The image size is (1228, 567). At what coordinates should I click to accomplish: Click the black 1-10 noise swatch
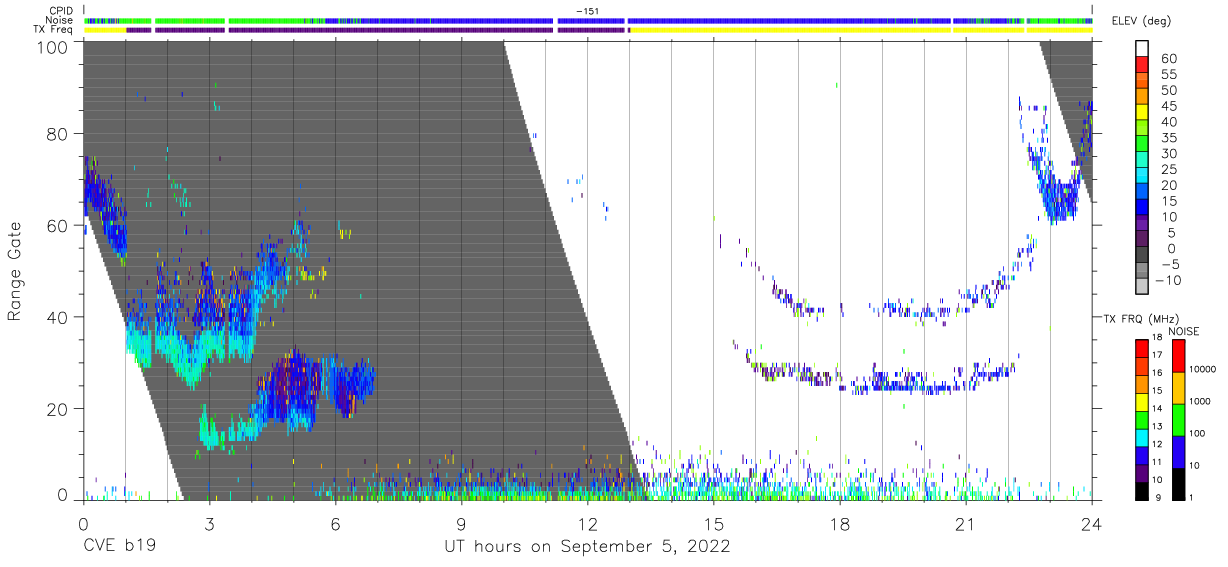pos(1177,483)
